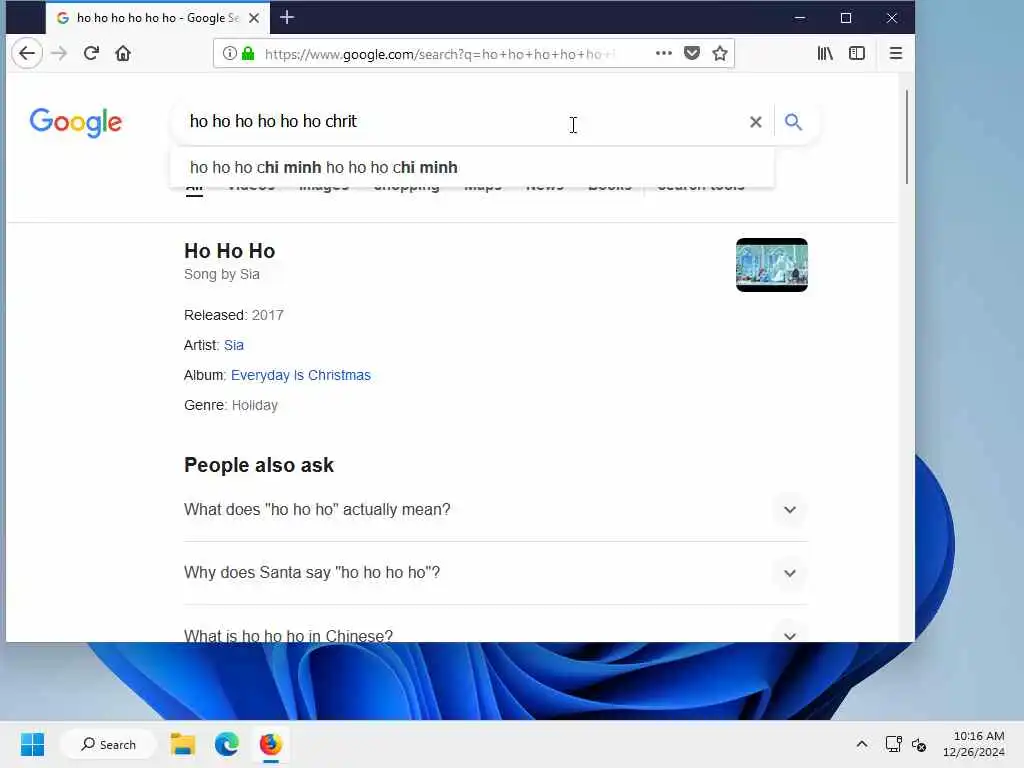Screen dimensions: 1024x768
Task: Launch Microsoft Edge from taskbar
Action: pos(227,744)
